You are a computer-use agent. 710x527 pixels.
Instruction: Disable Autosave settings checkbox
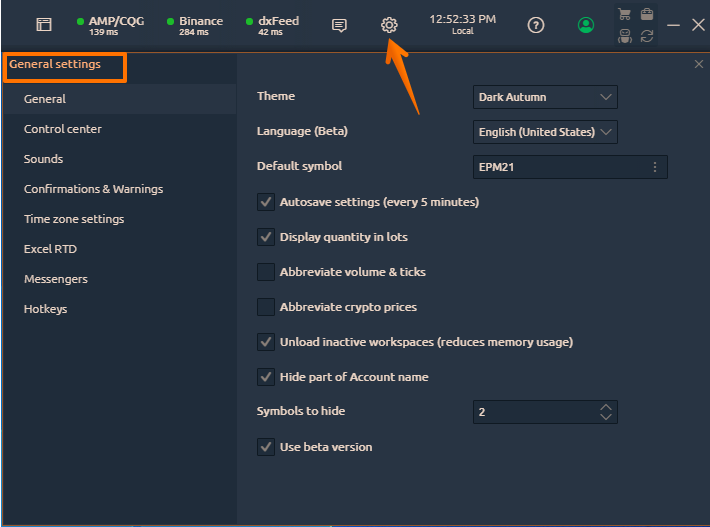(266, 202)
